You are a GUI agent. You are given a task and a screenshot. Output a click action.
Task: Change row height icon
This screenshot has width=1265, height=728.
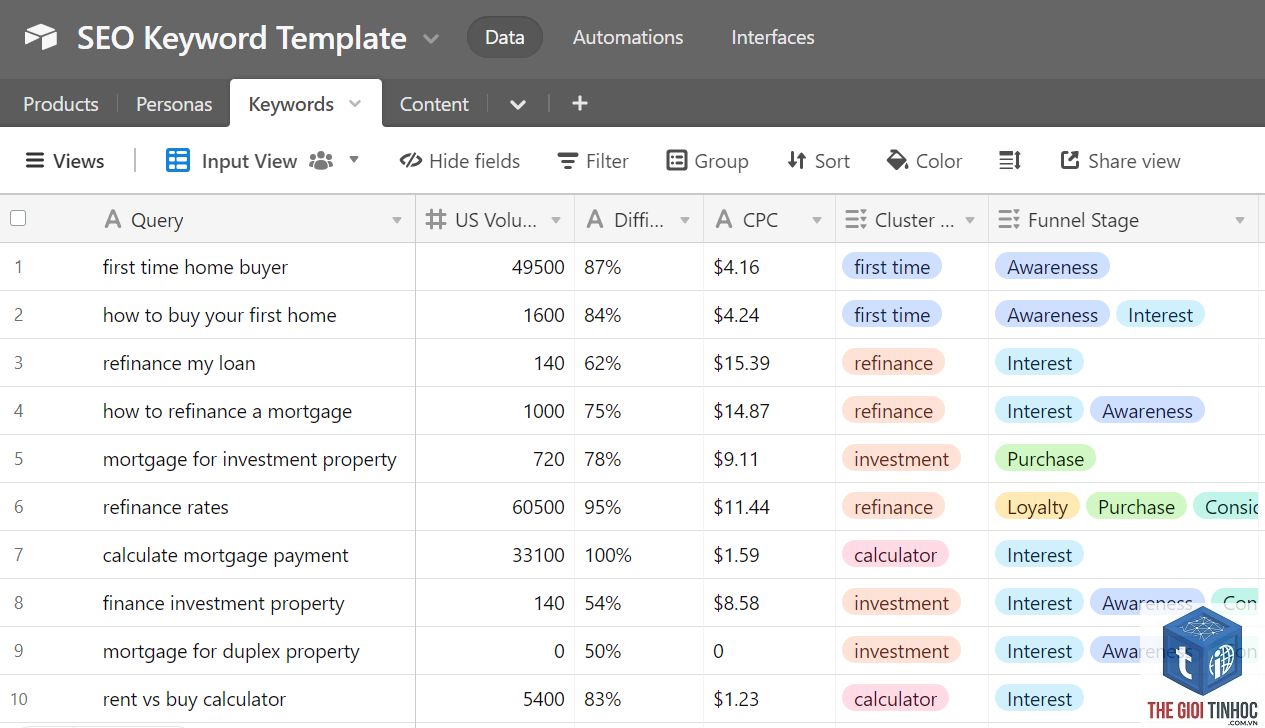click(1010, 161)
